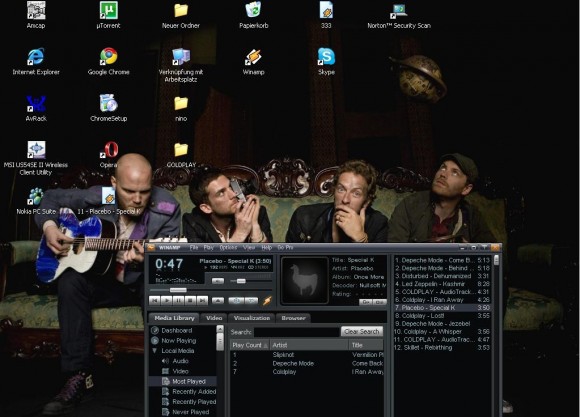Select playlist entry Skillet - Rebirthing
580x417 pixels.
442,348
